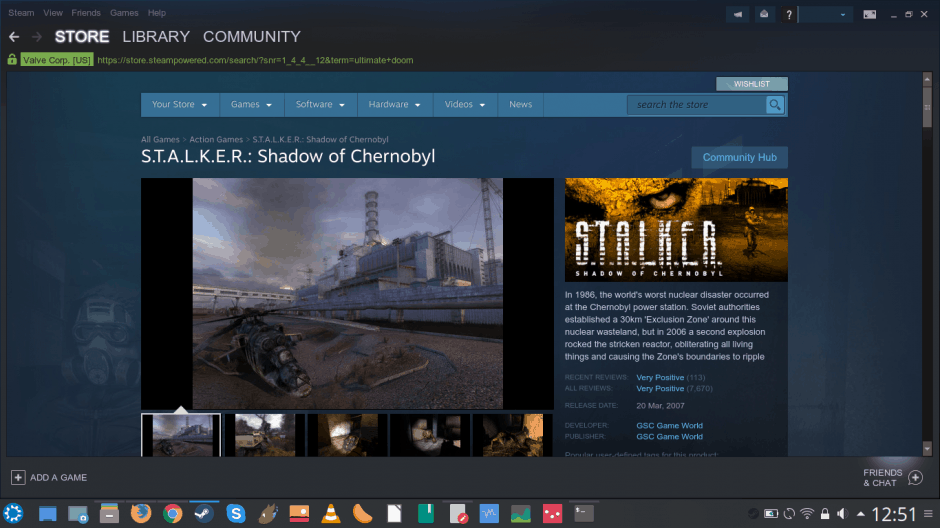Click the page vertical scrollbar handle
940x528 pixels.
pyautogui.click(x=927, y=106)
